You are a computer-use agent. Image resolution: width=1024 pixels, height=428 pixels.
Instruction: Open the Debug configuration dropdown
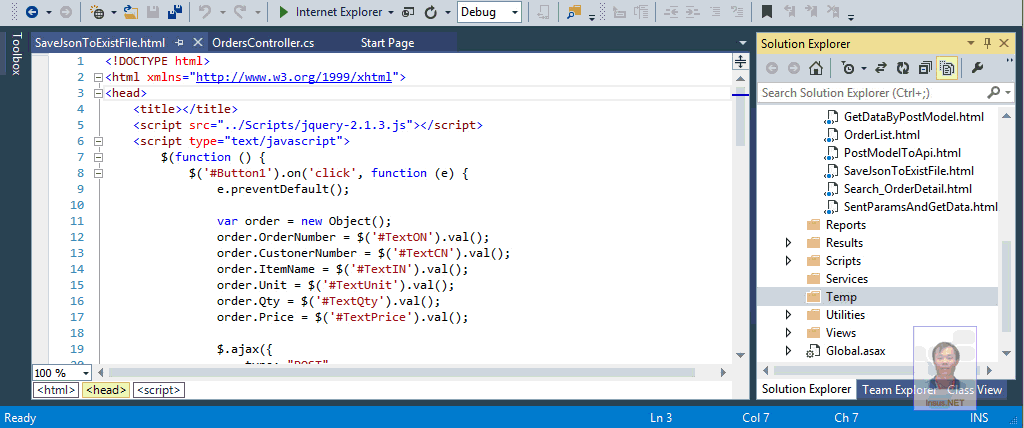[x=515, y=12]
